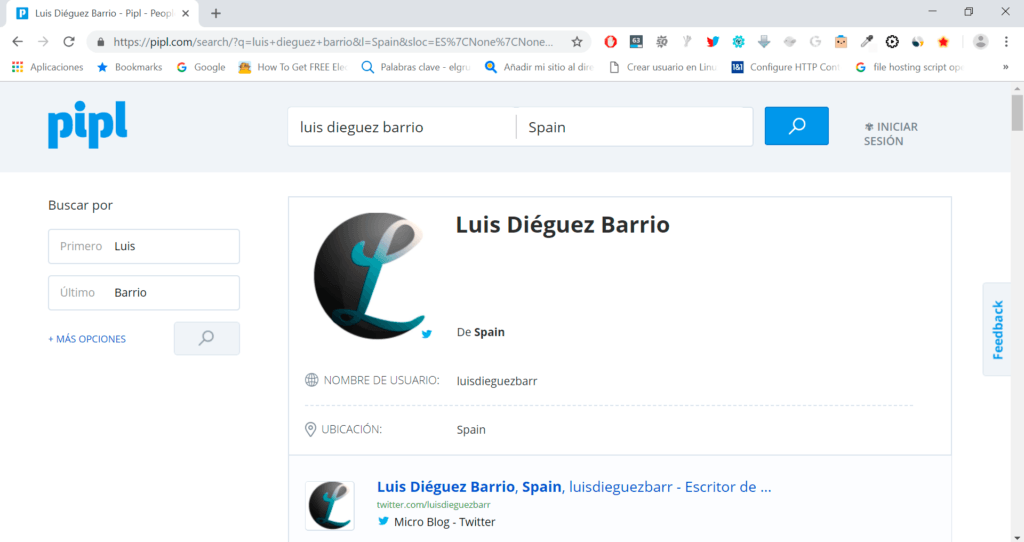Open 'Crear usuario en Linu' bookmark
This screenshot has width=1024, height=542.
tap(663, 67)
